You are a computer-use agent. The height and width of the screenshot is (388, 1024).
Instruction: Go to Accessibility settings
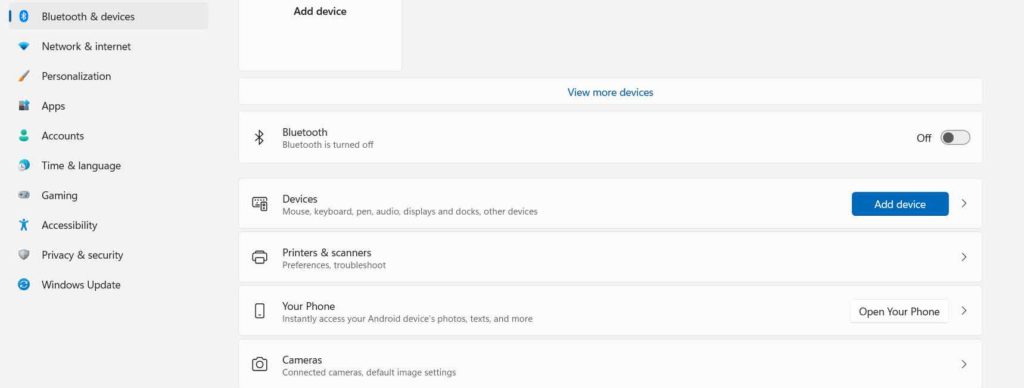pos(108,225)
